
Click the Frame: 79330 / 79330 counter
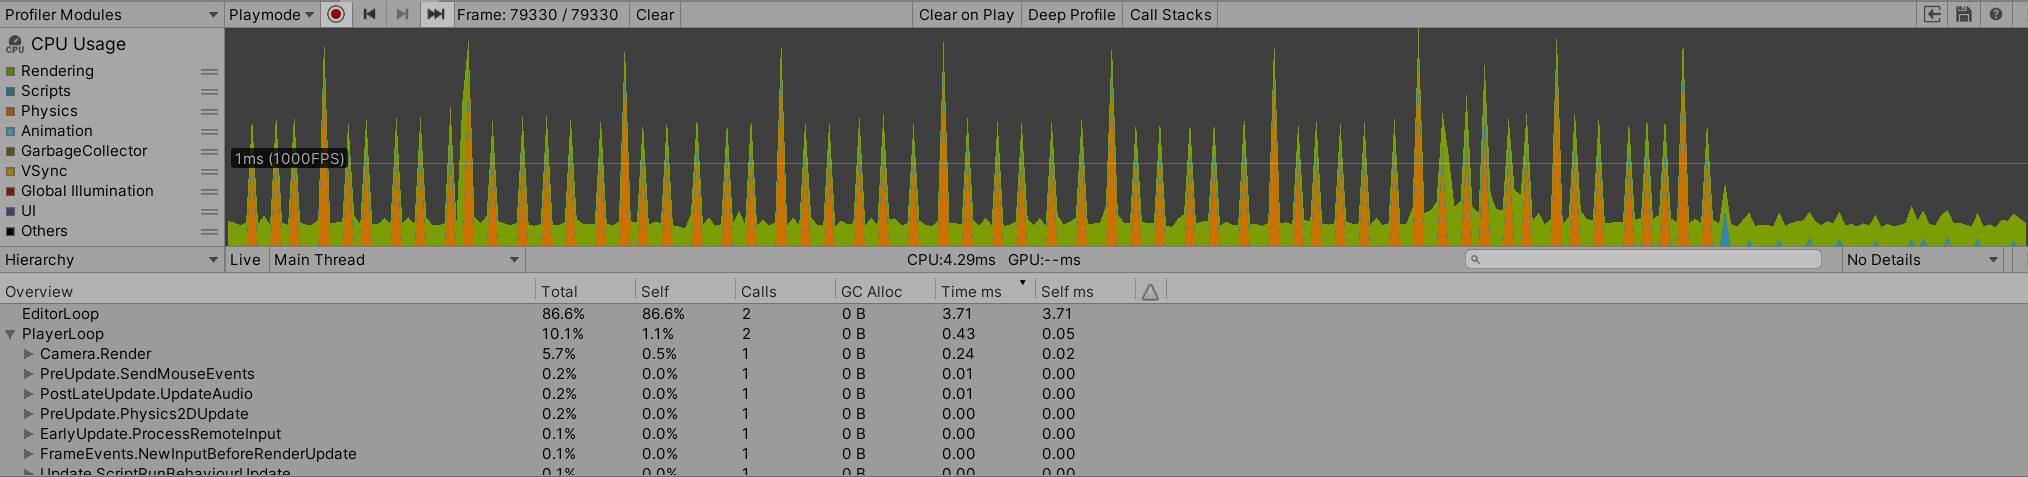coord(538,14)
